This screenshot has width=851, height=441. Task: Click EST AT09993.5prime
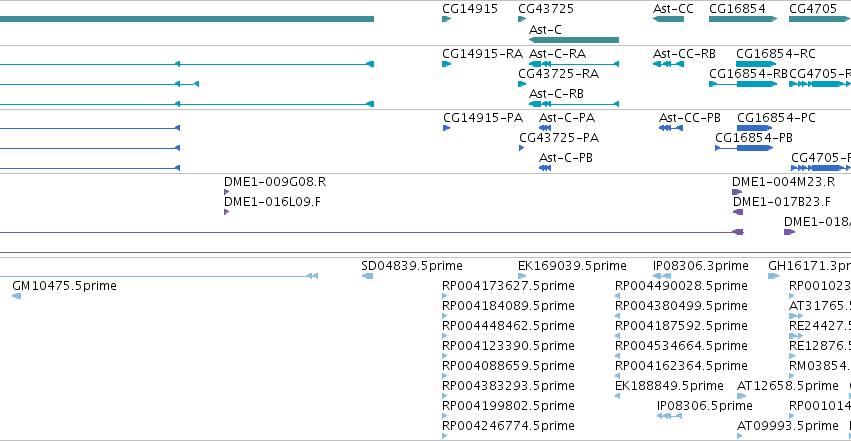pyautogui.click(x=740, y=437)
